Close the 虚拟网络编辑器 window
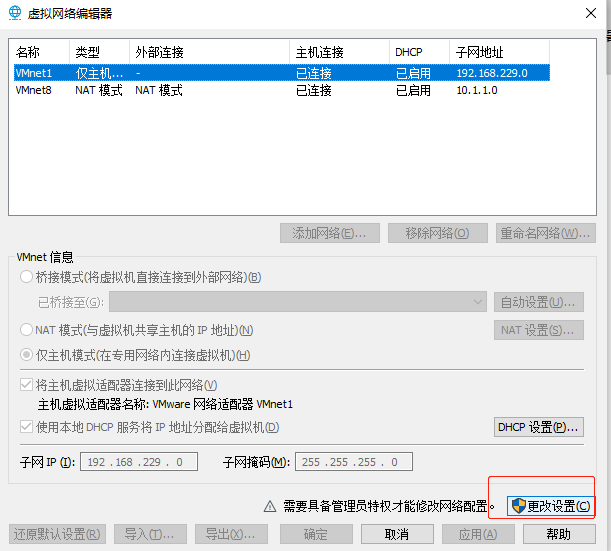The width and height of the screenshot is (611, 551). click(x=591, y=13)
